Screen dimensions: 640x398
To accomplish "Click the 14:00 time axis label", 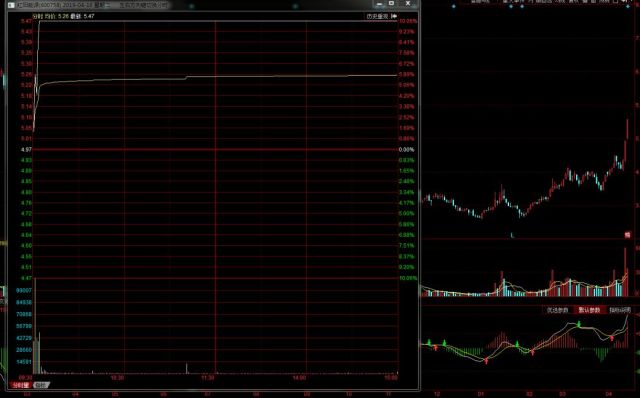I will click(299, 378).
